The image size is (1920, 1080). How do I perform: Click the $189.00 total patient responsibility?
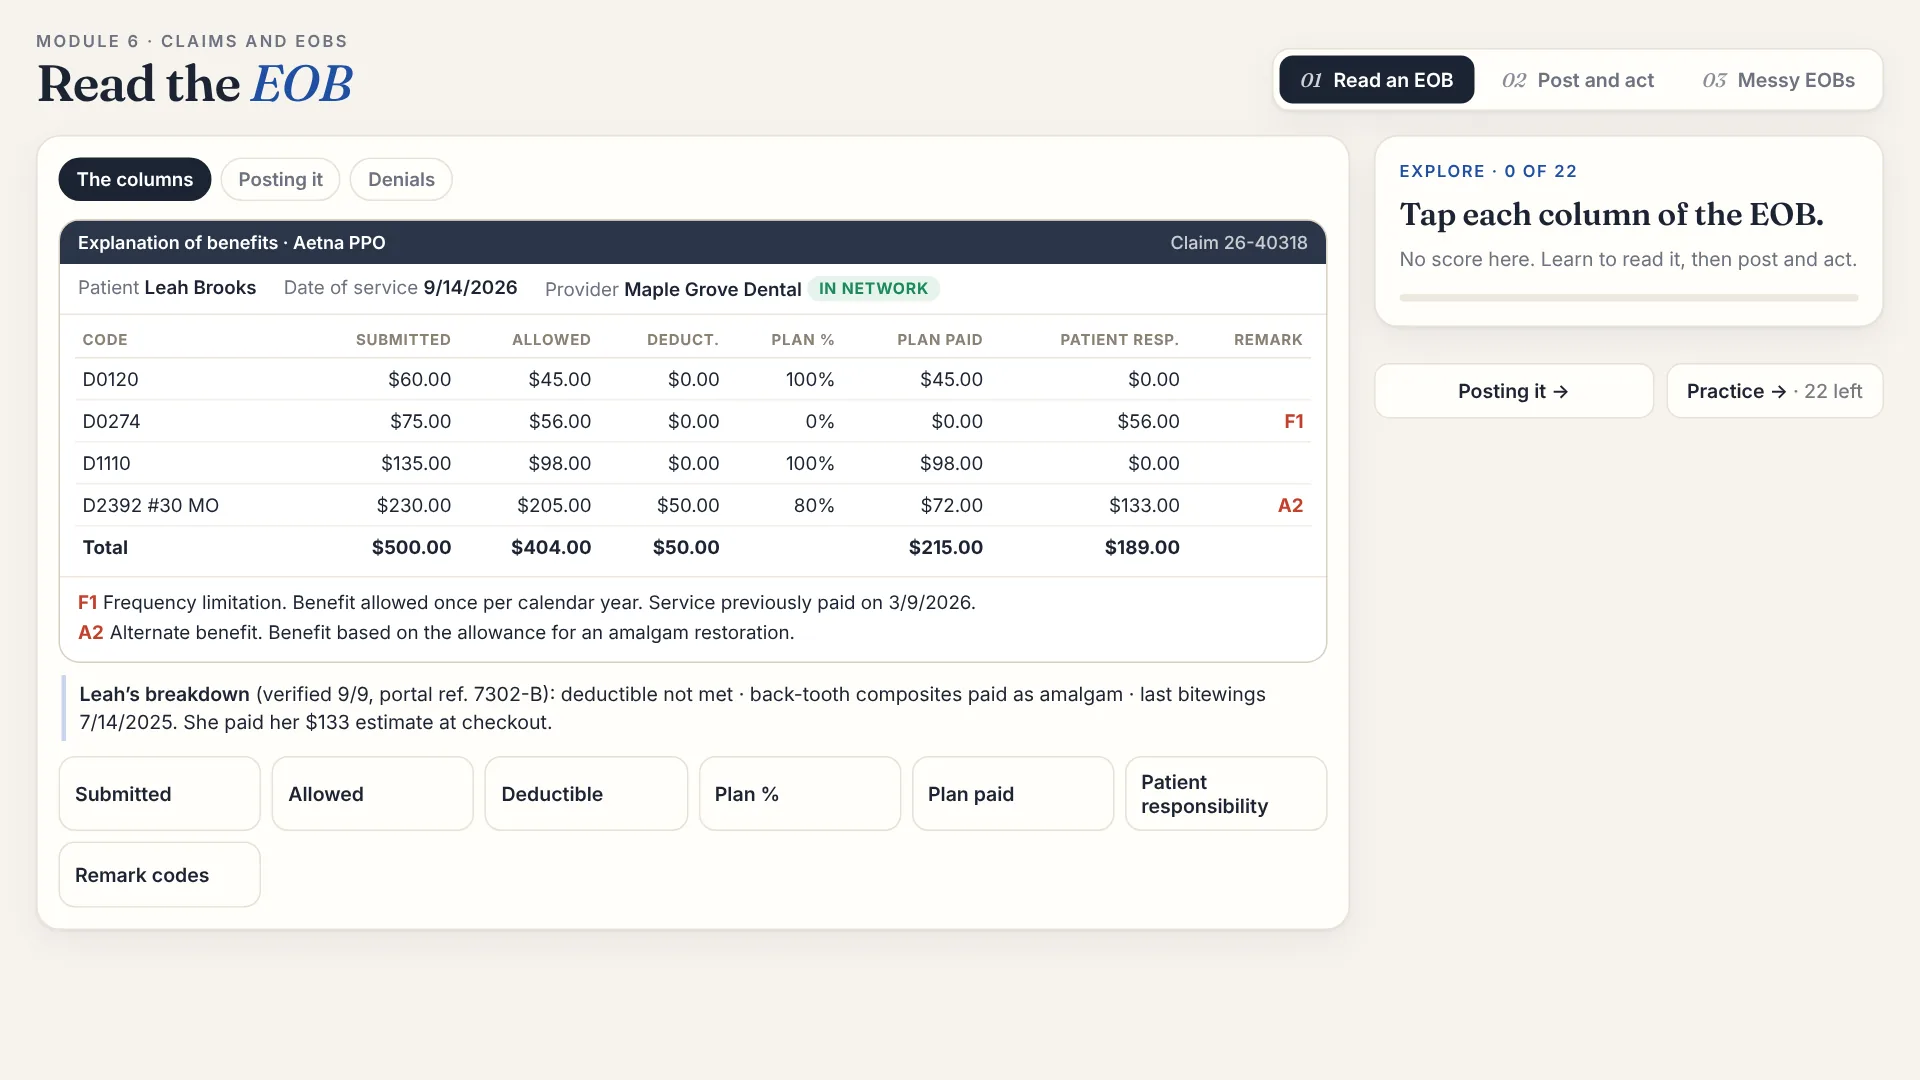point(1142,548)
